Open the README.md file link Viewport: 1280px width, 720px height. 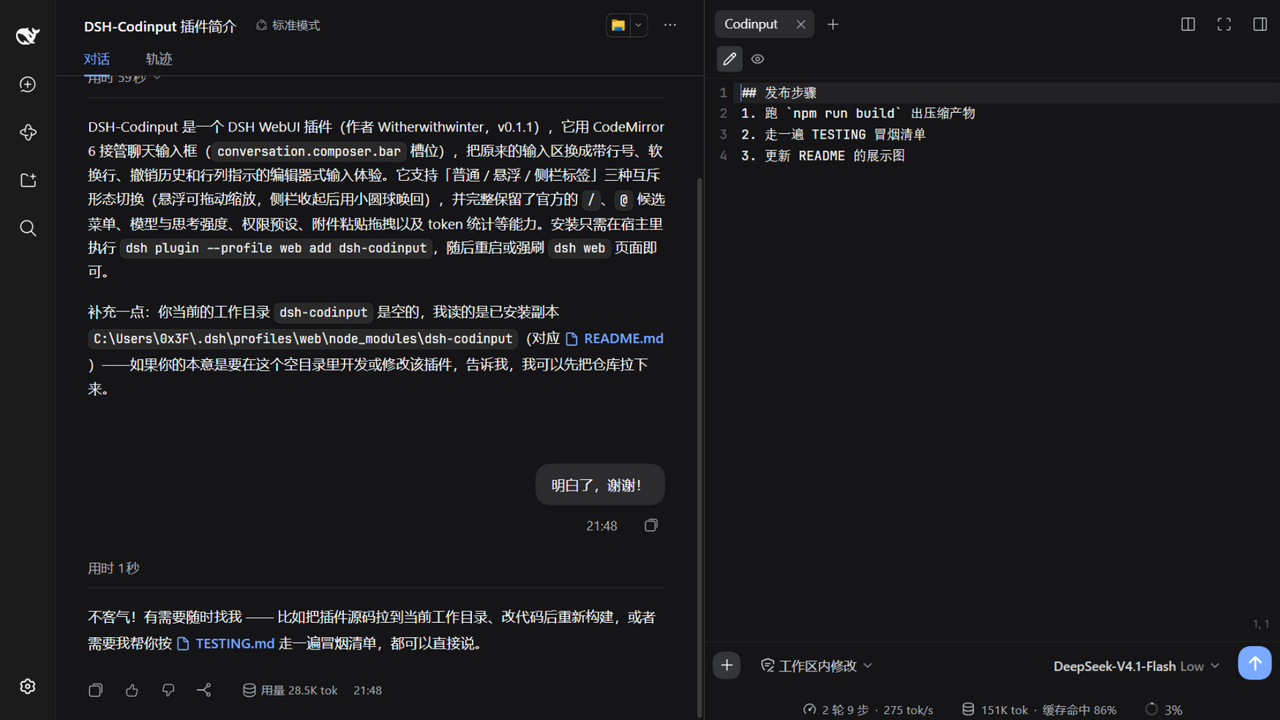coord(614,338)
